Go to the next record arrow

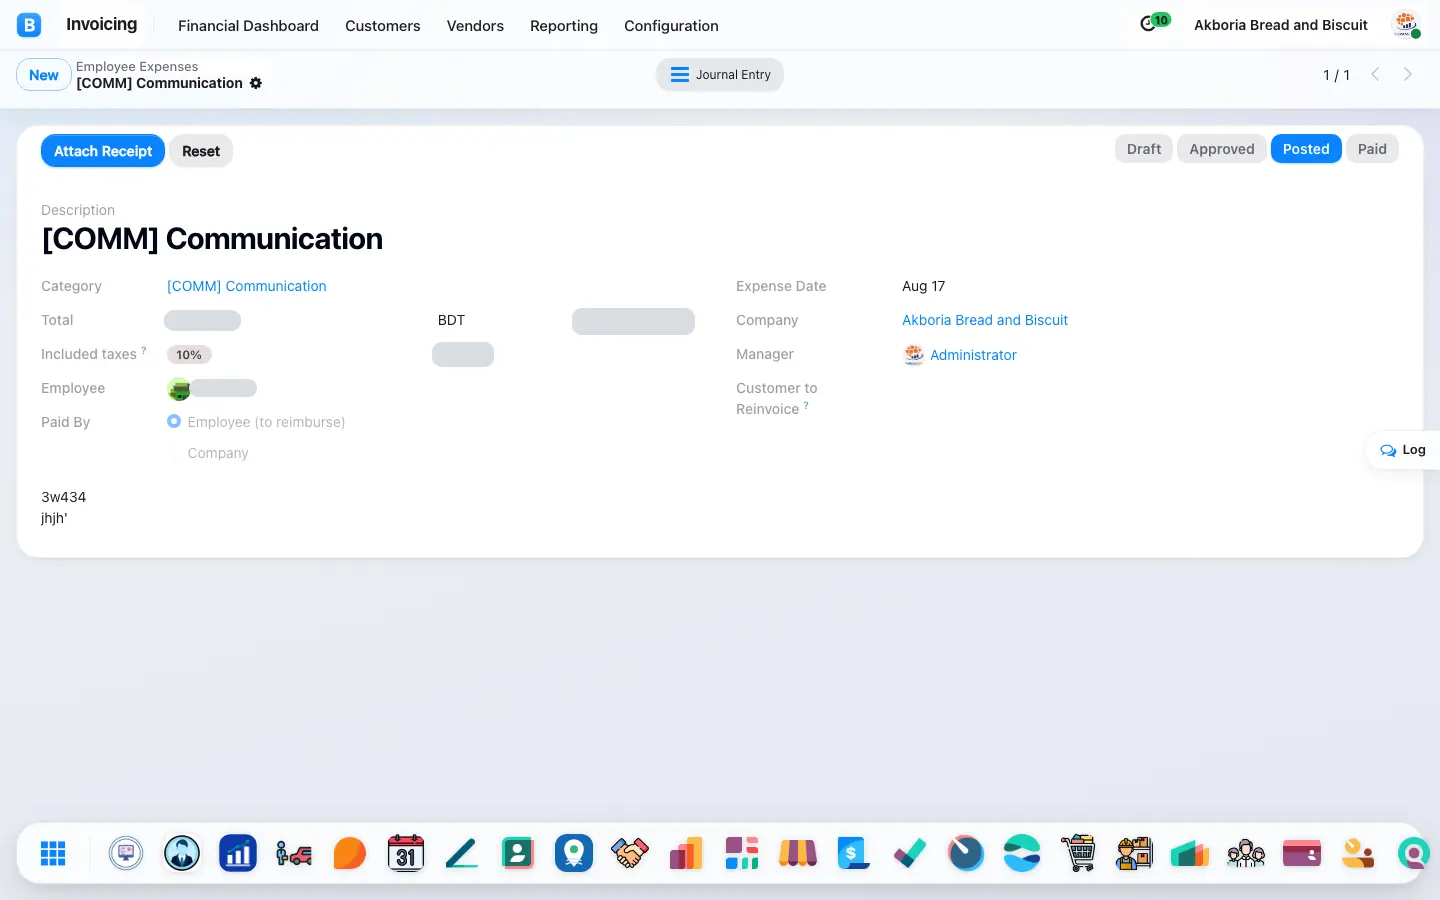coord(1408,74)
